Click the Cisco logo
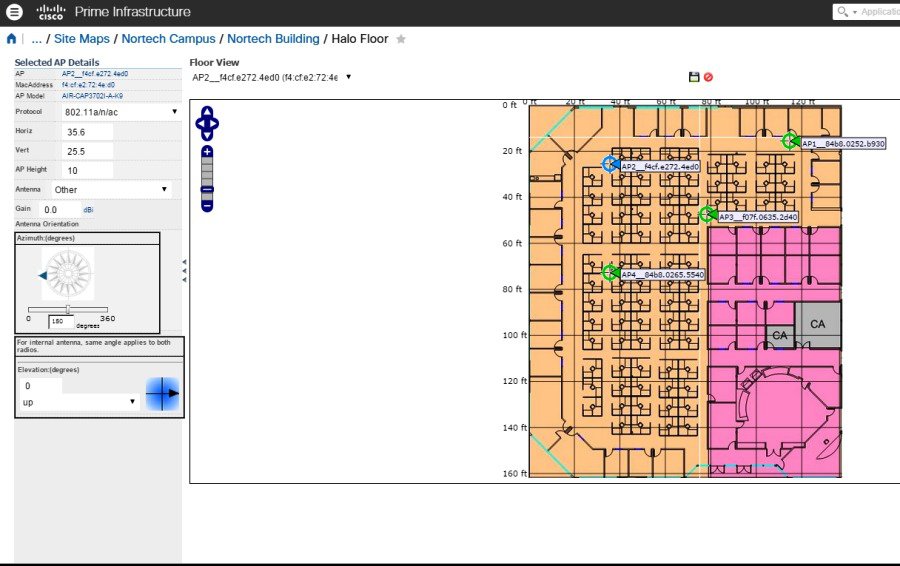The image size is (900, 566). click(x=51, y=12)
